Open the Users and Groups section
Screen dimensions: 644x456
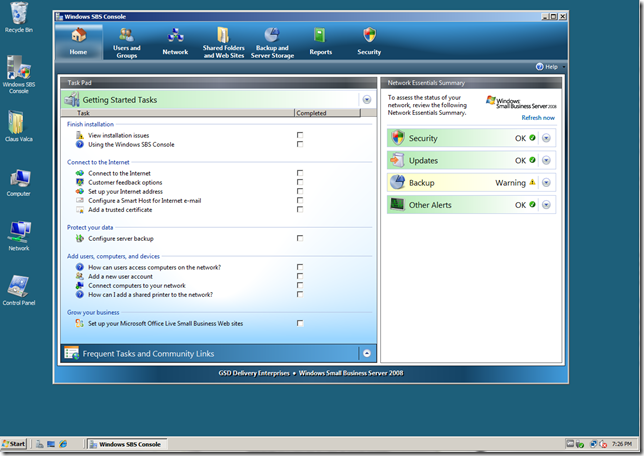(x=127, y=41)
